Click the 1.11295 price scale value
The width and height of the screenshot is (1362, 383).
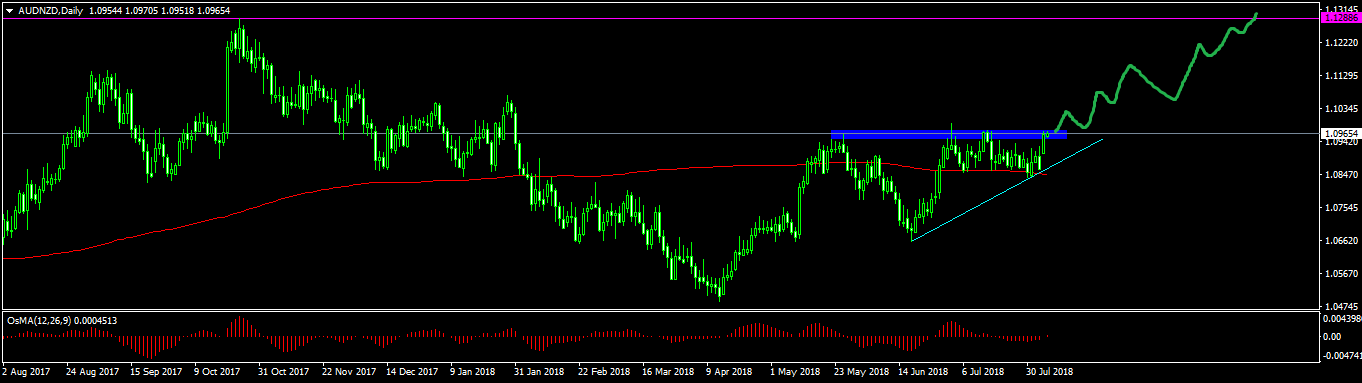[1342, 76]
